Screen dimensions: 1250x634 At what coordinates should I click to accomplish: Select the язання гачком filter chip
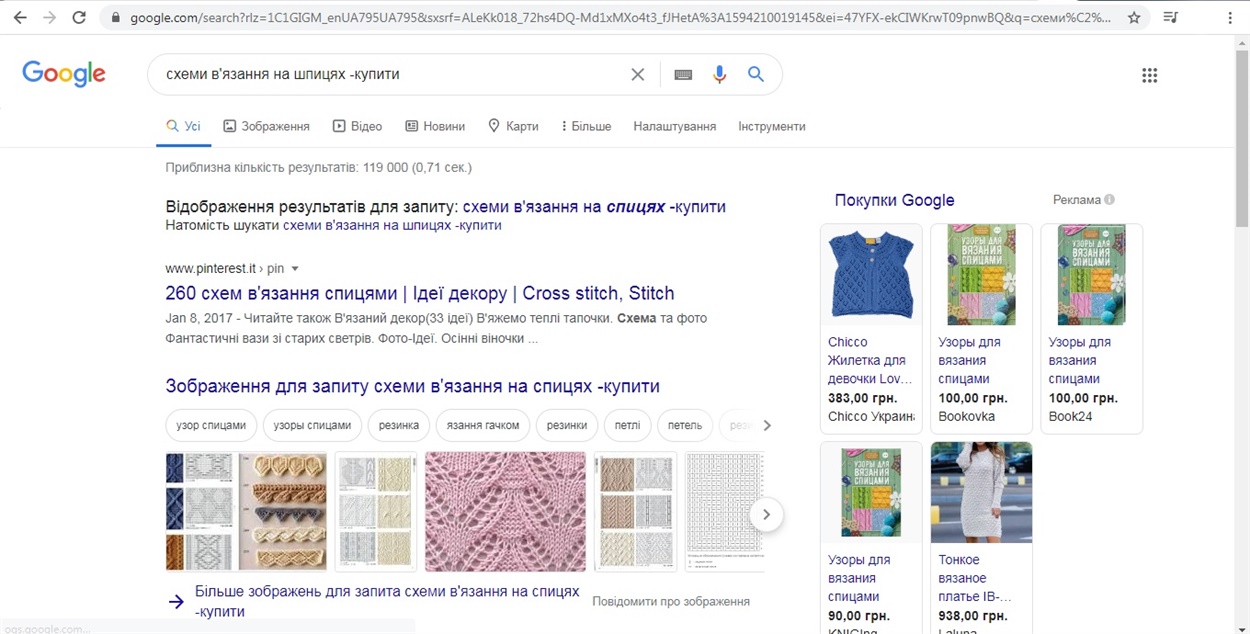point(483,425)
